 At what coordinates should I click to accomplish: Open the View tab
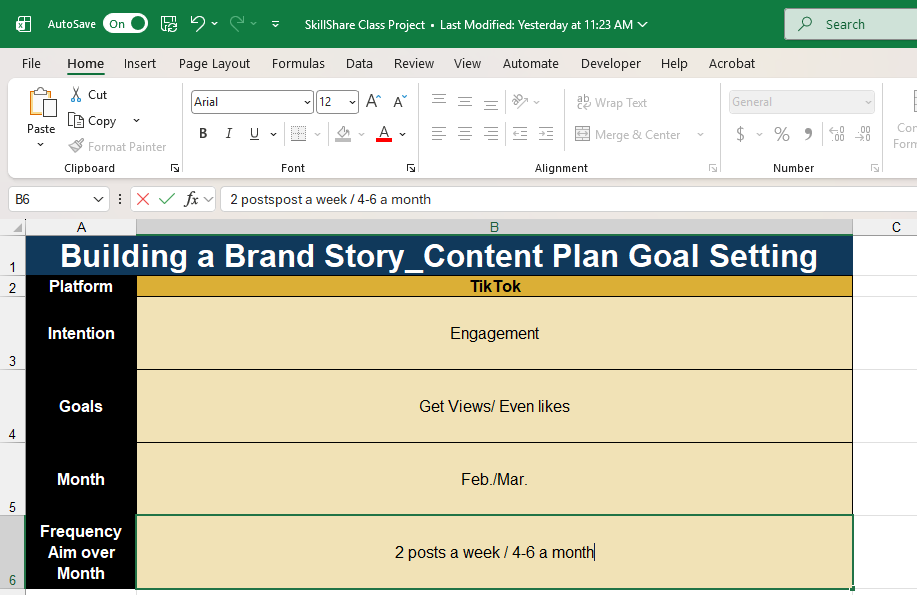pyautogui.click(x=467, y=63)
